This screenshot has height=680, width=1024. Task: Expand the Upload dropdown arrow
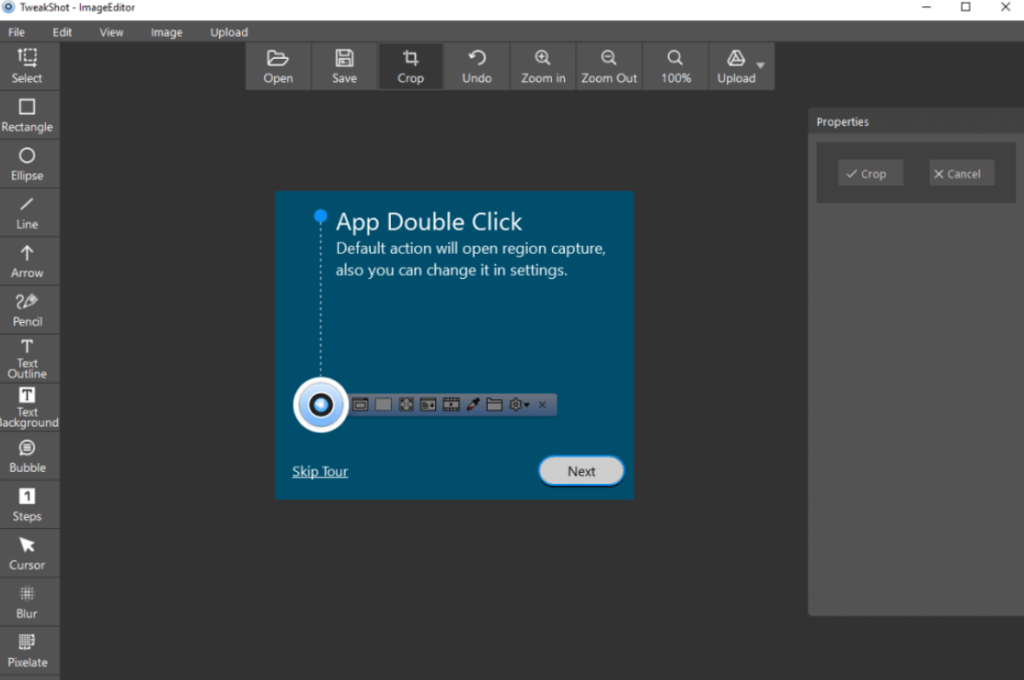point(760,65)
